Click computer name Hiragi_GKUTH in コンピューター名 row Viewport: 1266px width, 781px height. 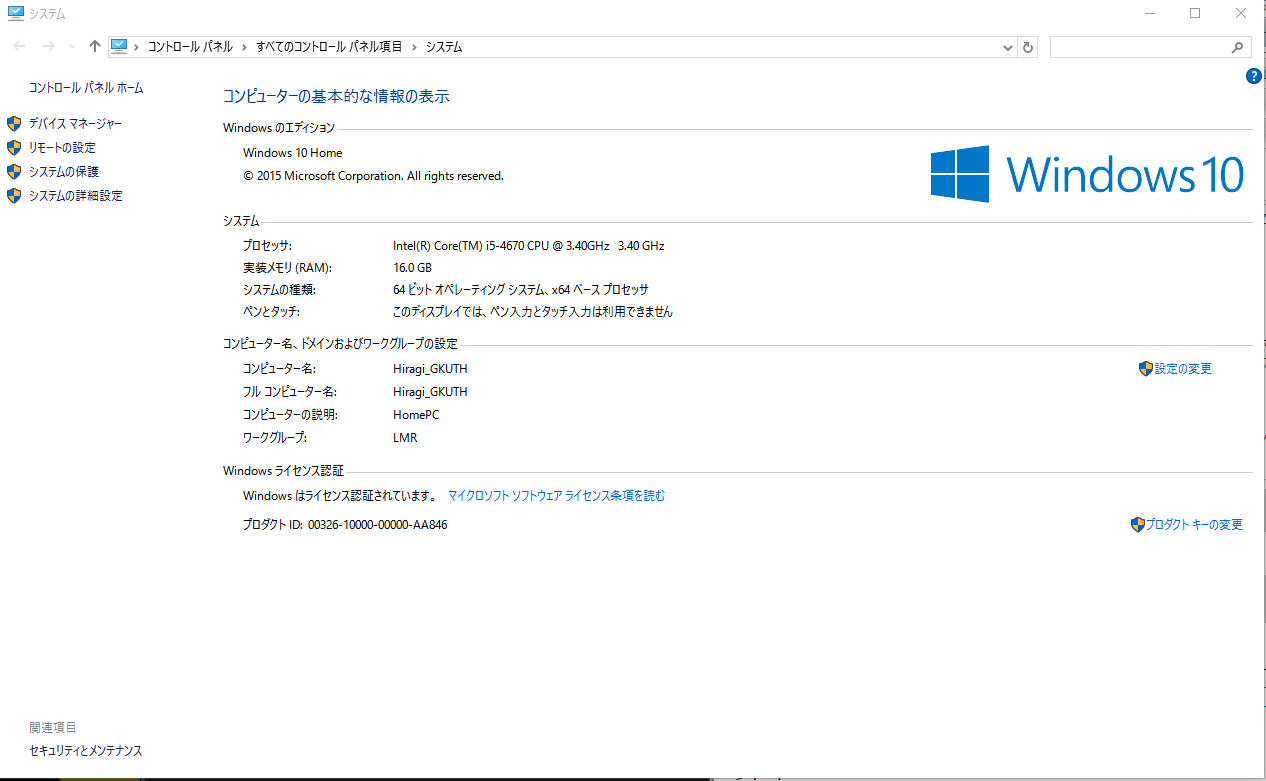[x=430, y=369]
